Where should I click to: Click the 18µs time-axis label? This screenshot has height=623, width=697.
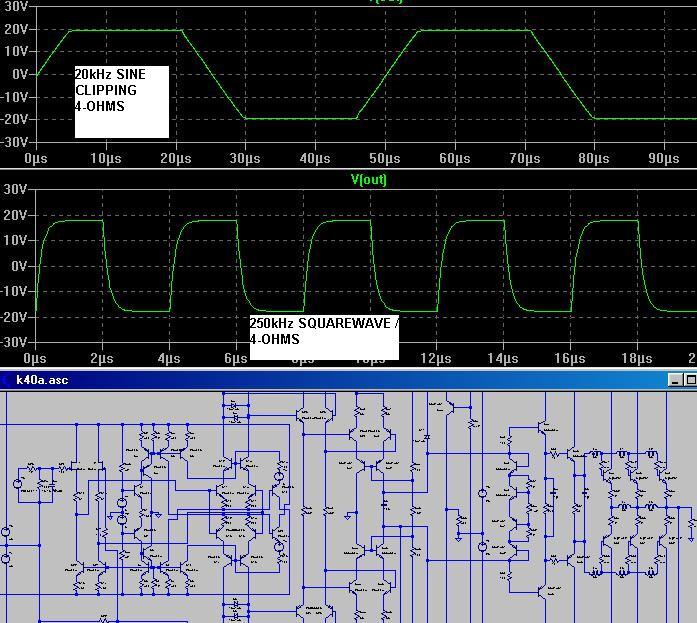pyautogui.click(x=637, y=359)
